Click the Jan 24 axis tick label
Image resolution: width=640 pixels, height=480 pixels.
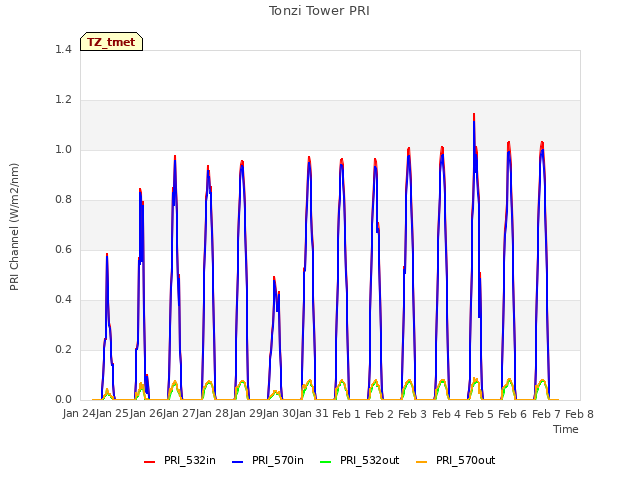[x=79, y=414]
